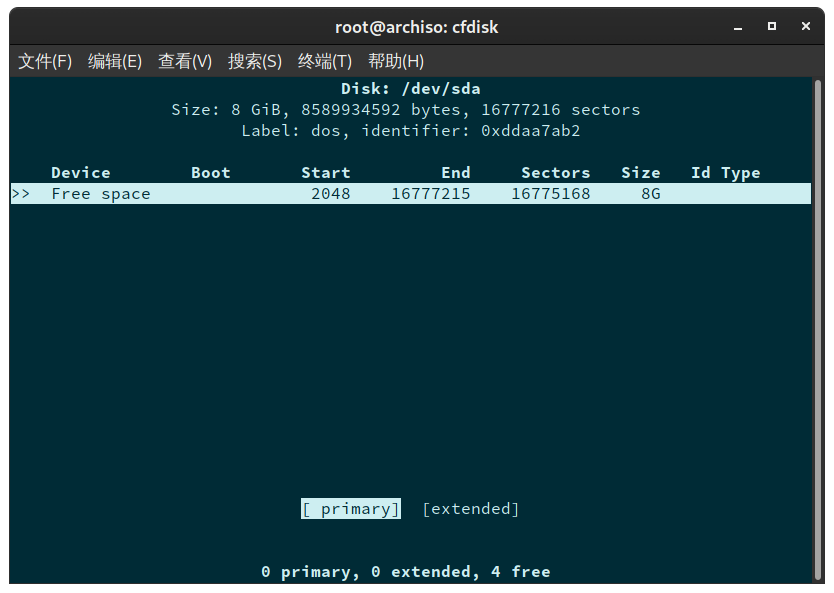The image size is (834, 593).
Task: Click the Boot column header
Action: click(x=210, y=172)
